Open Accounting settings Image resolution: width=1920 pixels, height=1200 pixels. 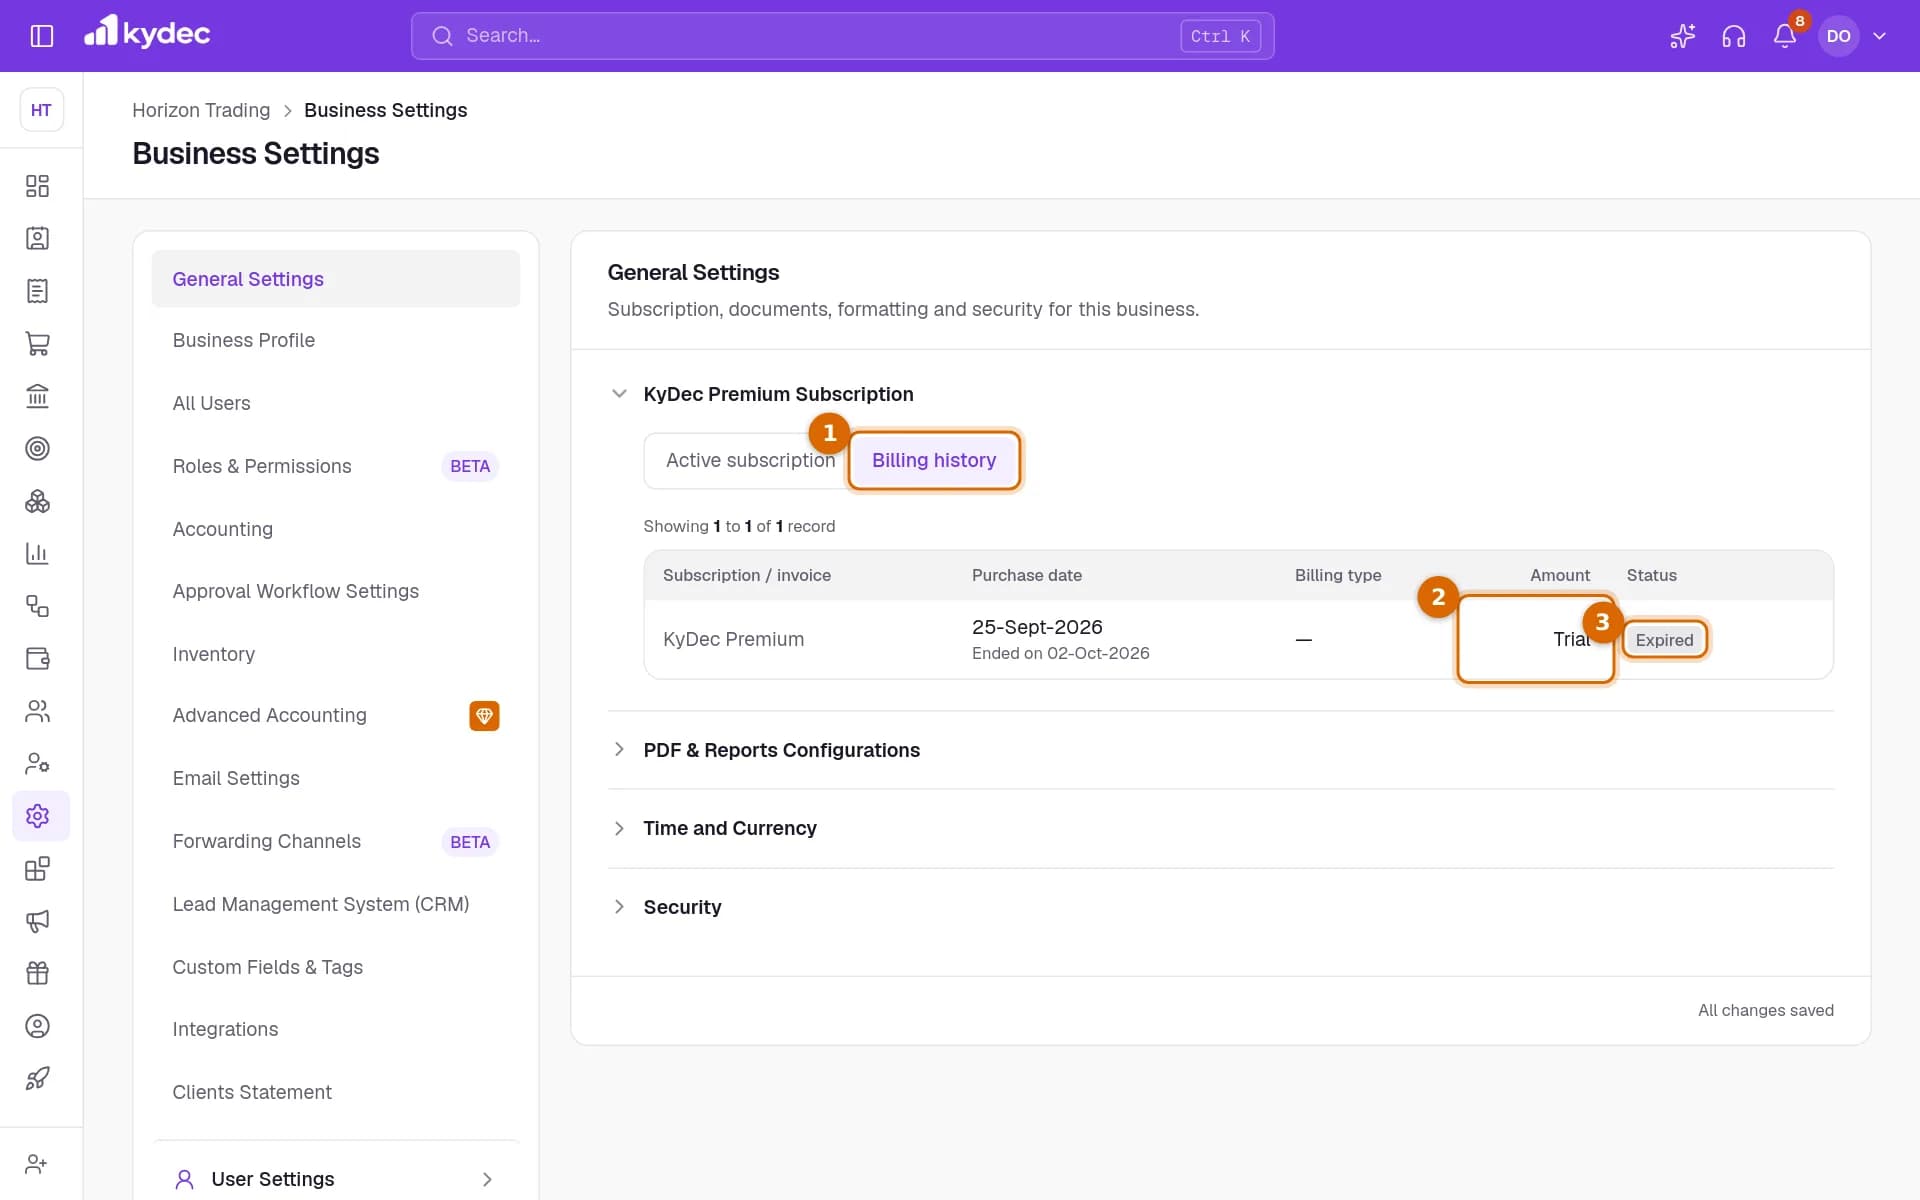[x=336, y=529]
